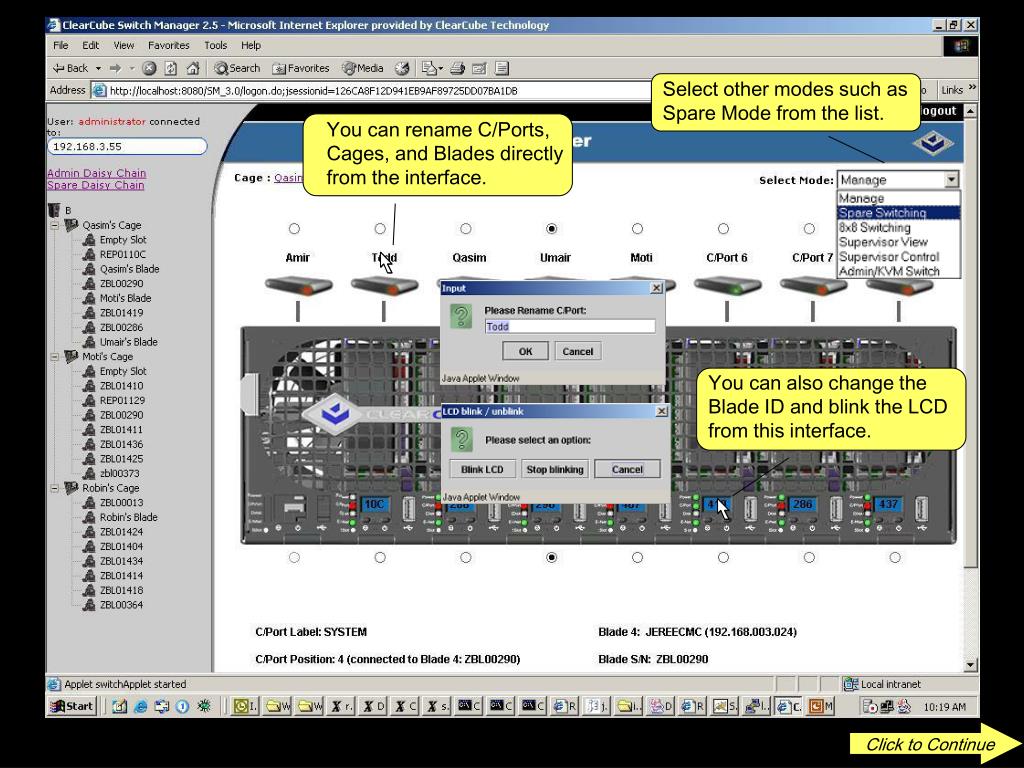Select the radio button above Amir
The height and width of the screenshot is (768, 1024).
(x=294, y=229)
